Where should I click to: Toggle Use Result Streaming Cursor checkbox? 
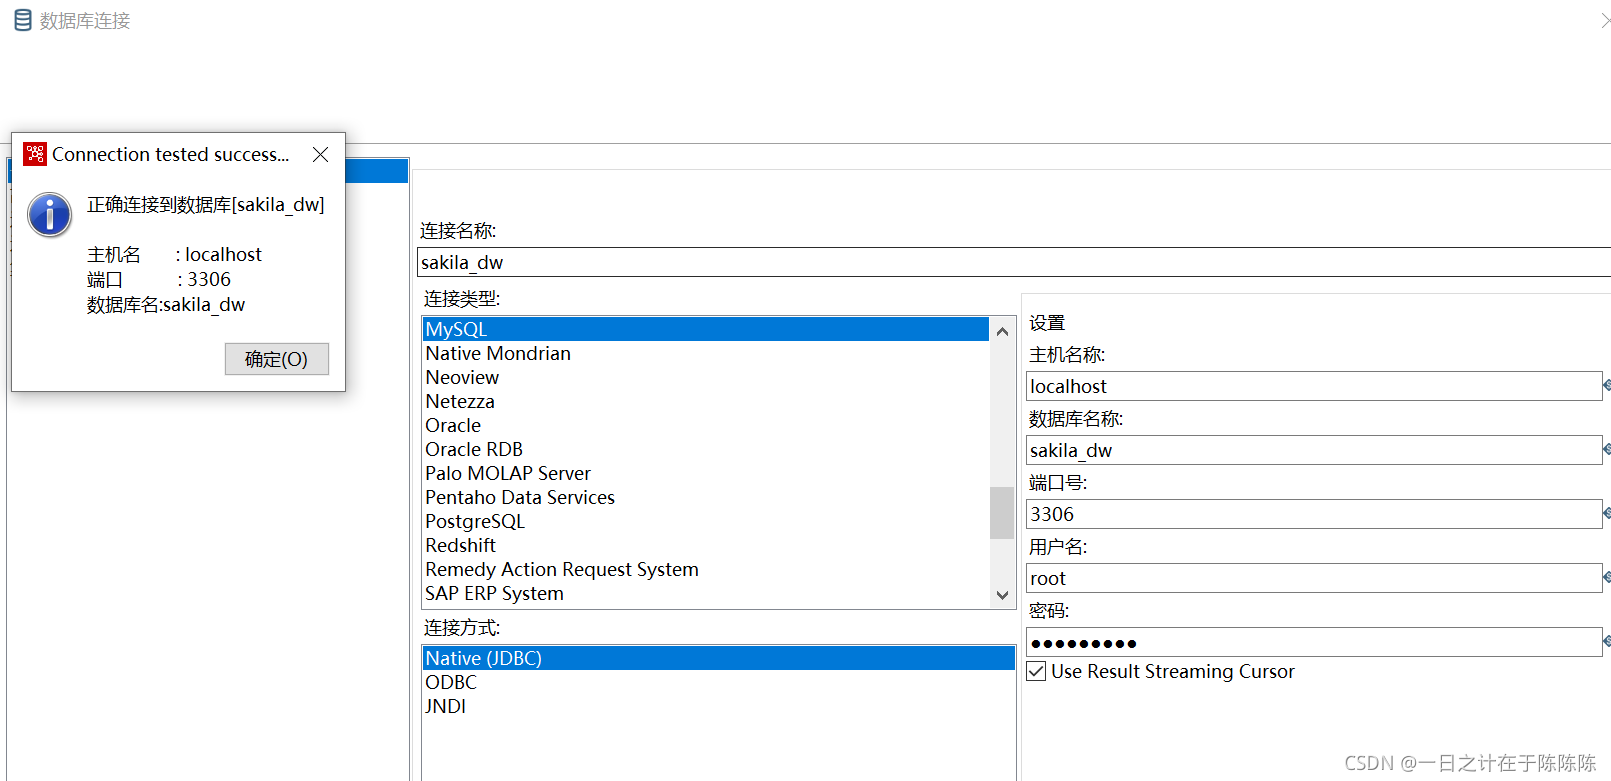(1037, 671)
